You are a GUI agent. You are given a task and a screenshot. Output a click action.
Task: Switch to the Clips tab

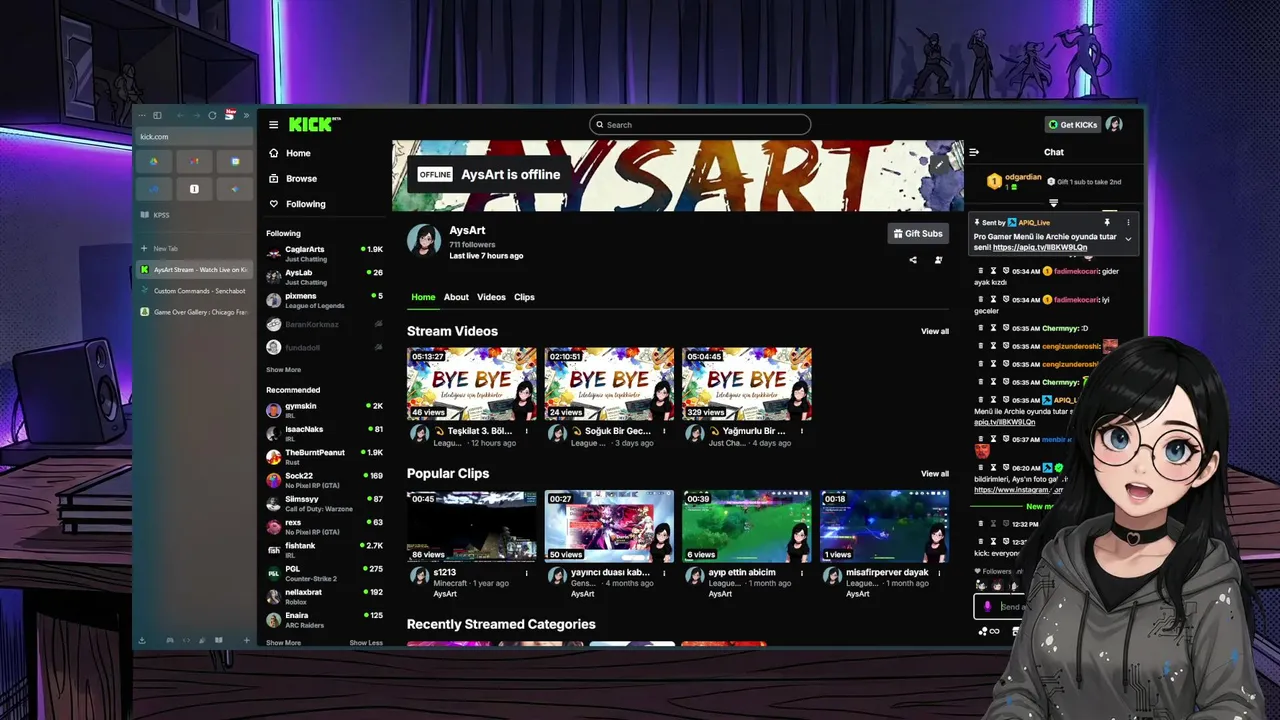point(524,297)
